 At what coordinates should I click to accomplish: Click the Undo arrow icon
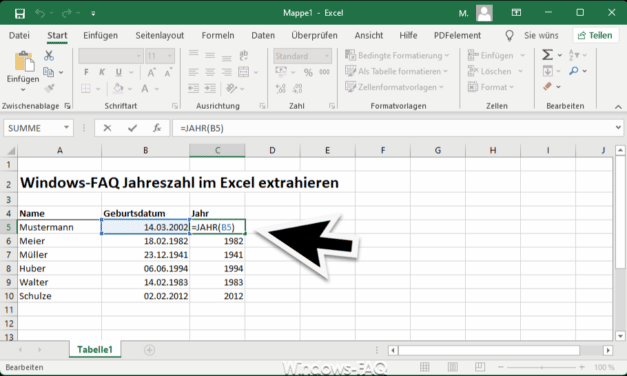(x=40, y=13)
